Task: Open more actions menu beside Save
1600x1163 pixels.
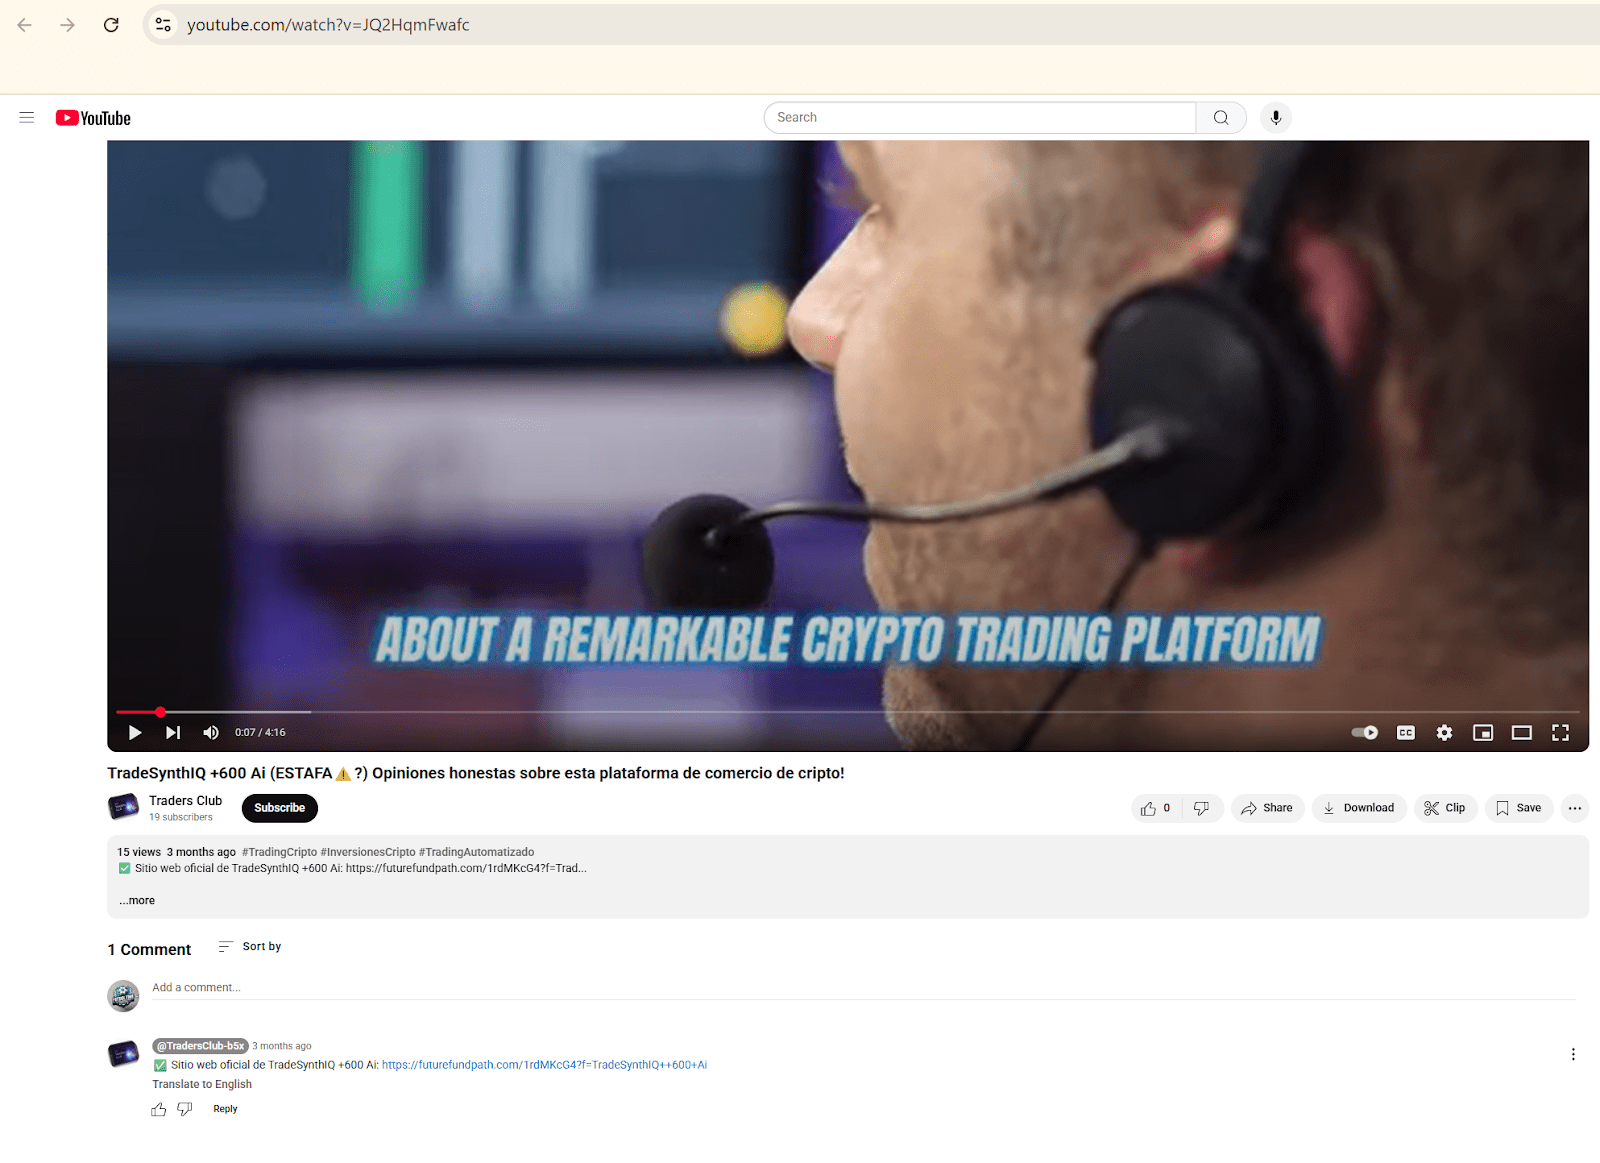Action: point(1574,808)
